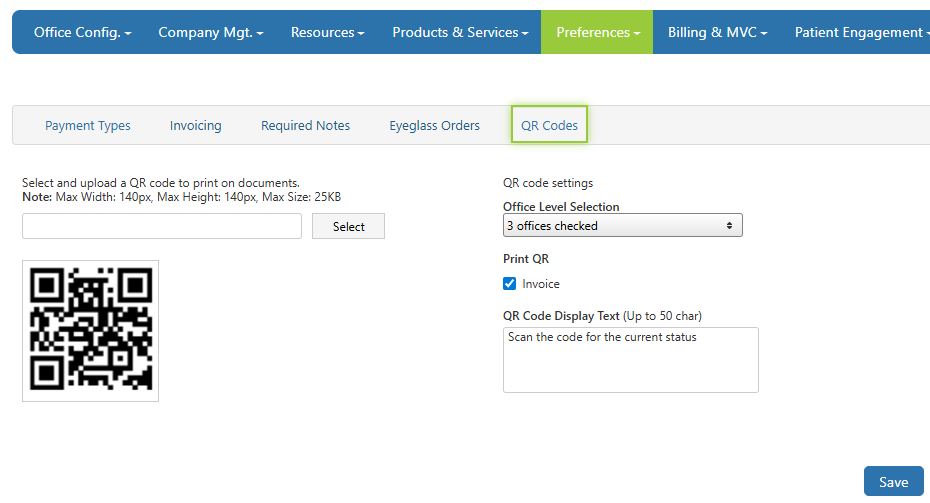Select the Eyeglass Orders tab

coord(434,125)
